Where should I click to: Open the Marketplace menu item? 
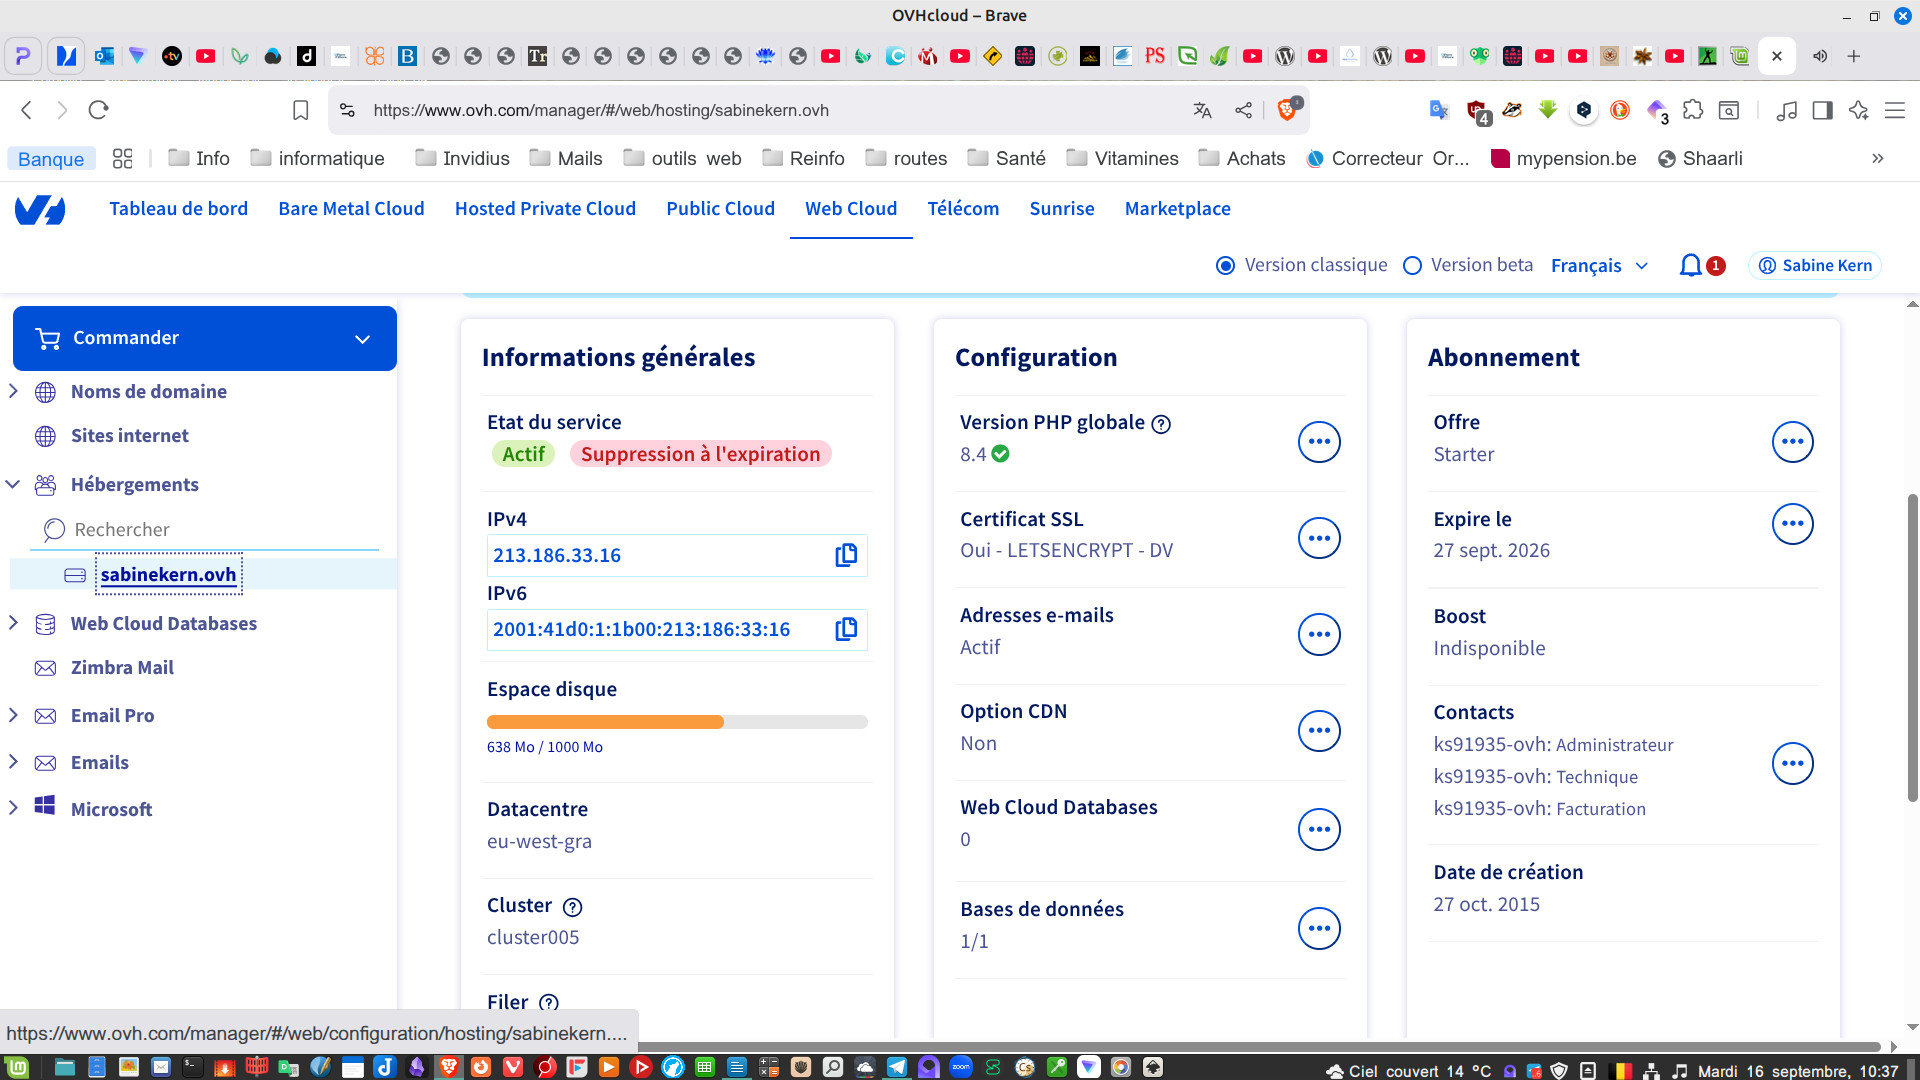click(1177, 209)
